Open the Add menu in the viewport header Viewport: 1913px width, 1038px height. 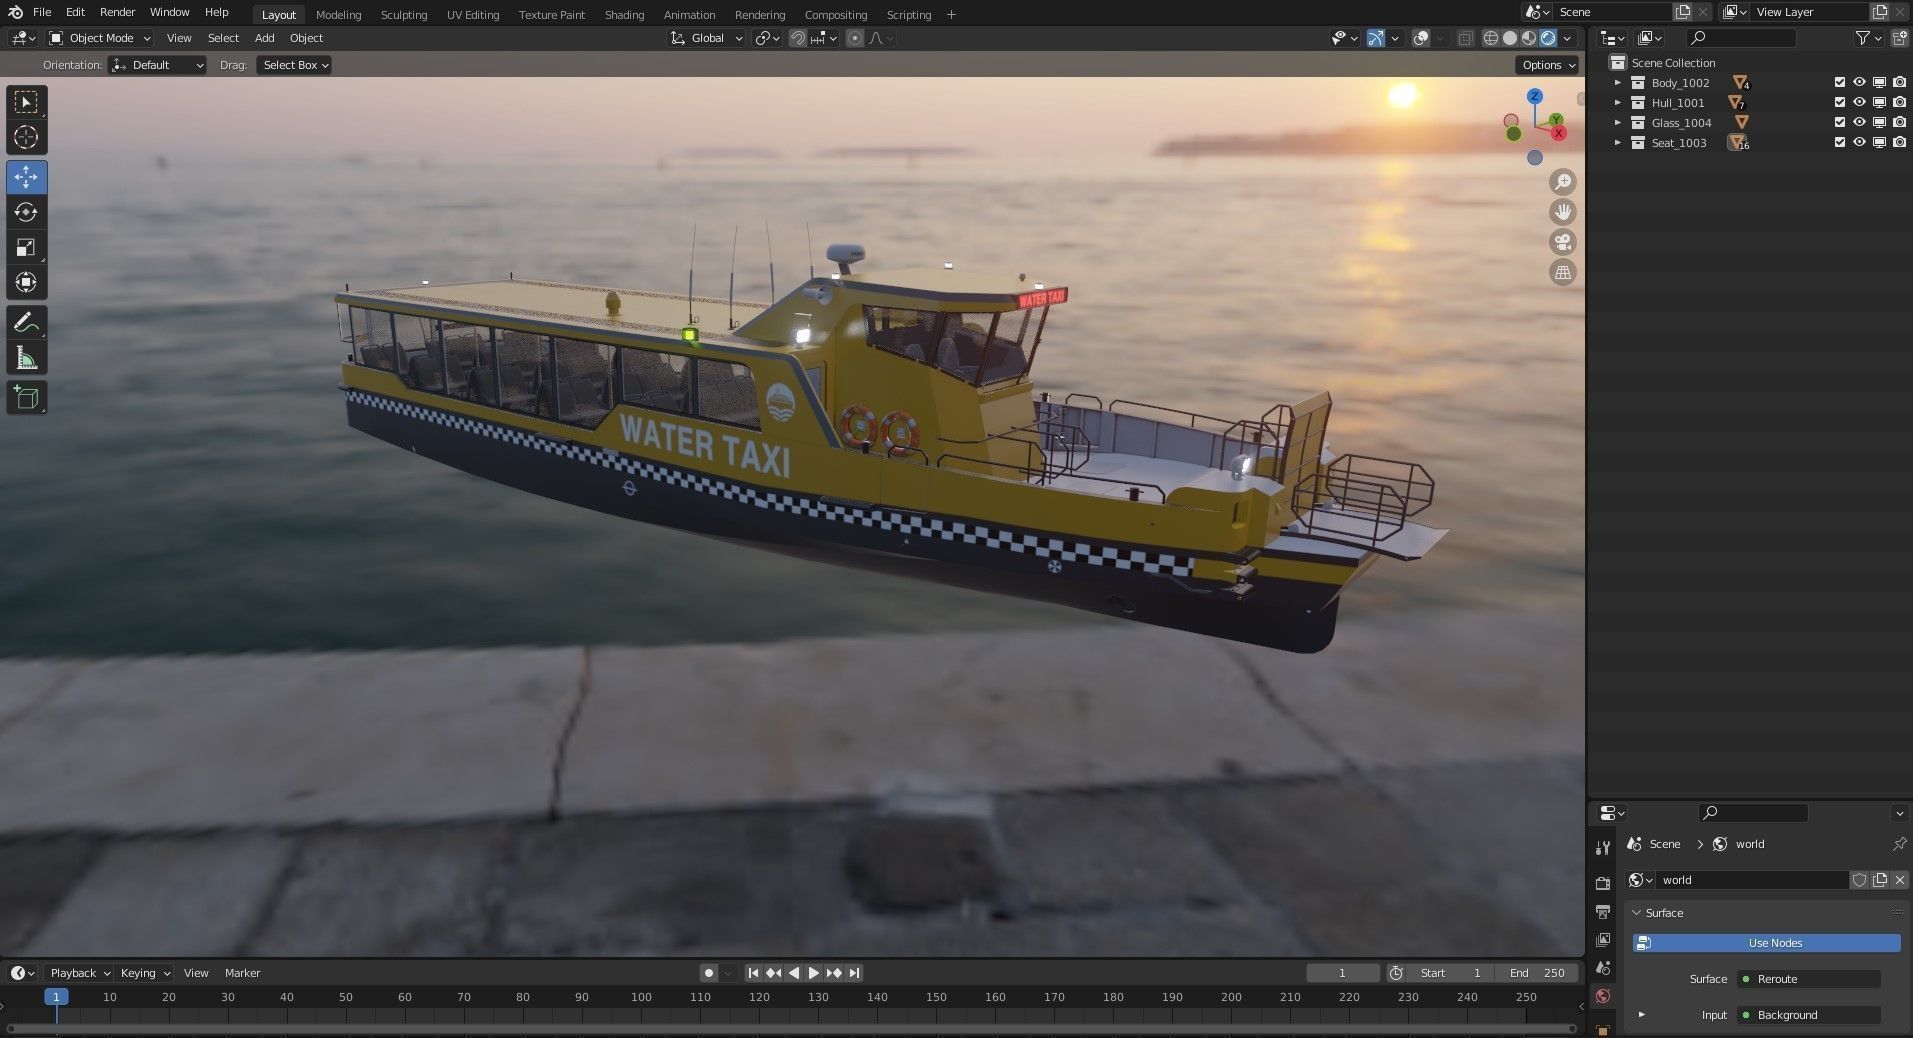coord(264,38)
